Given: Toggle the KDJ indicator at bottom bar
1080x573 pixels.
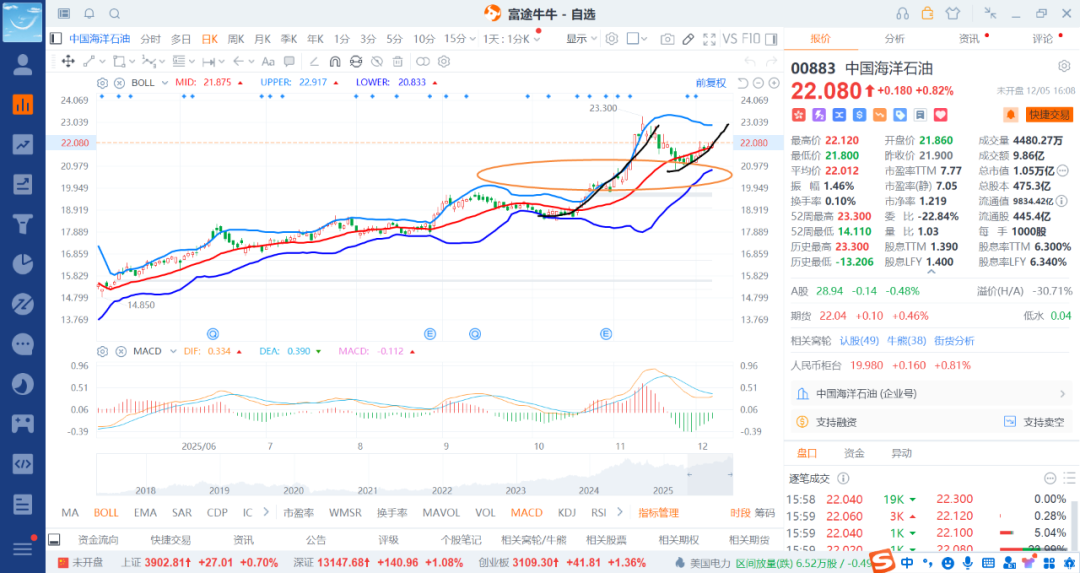Looking at the screenshot, I should 567,512.
